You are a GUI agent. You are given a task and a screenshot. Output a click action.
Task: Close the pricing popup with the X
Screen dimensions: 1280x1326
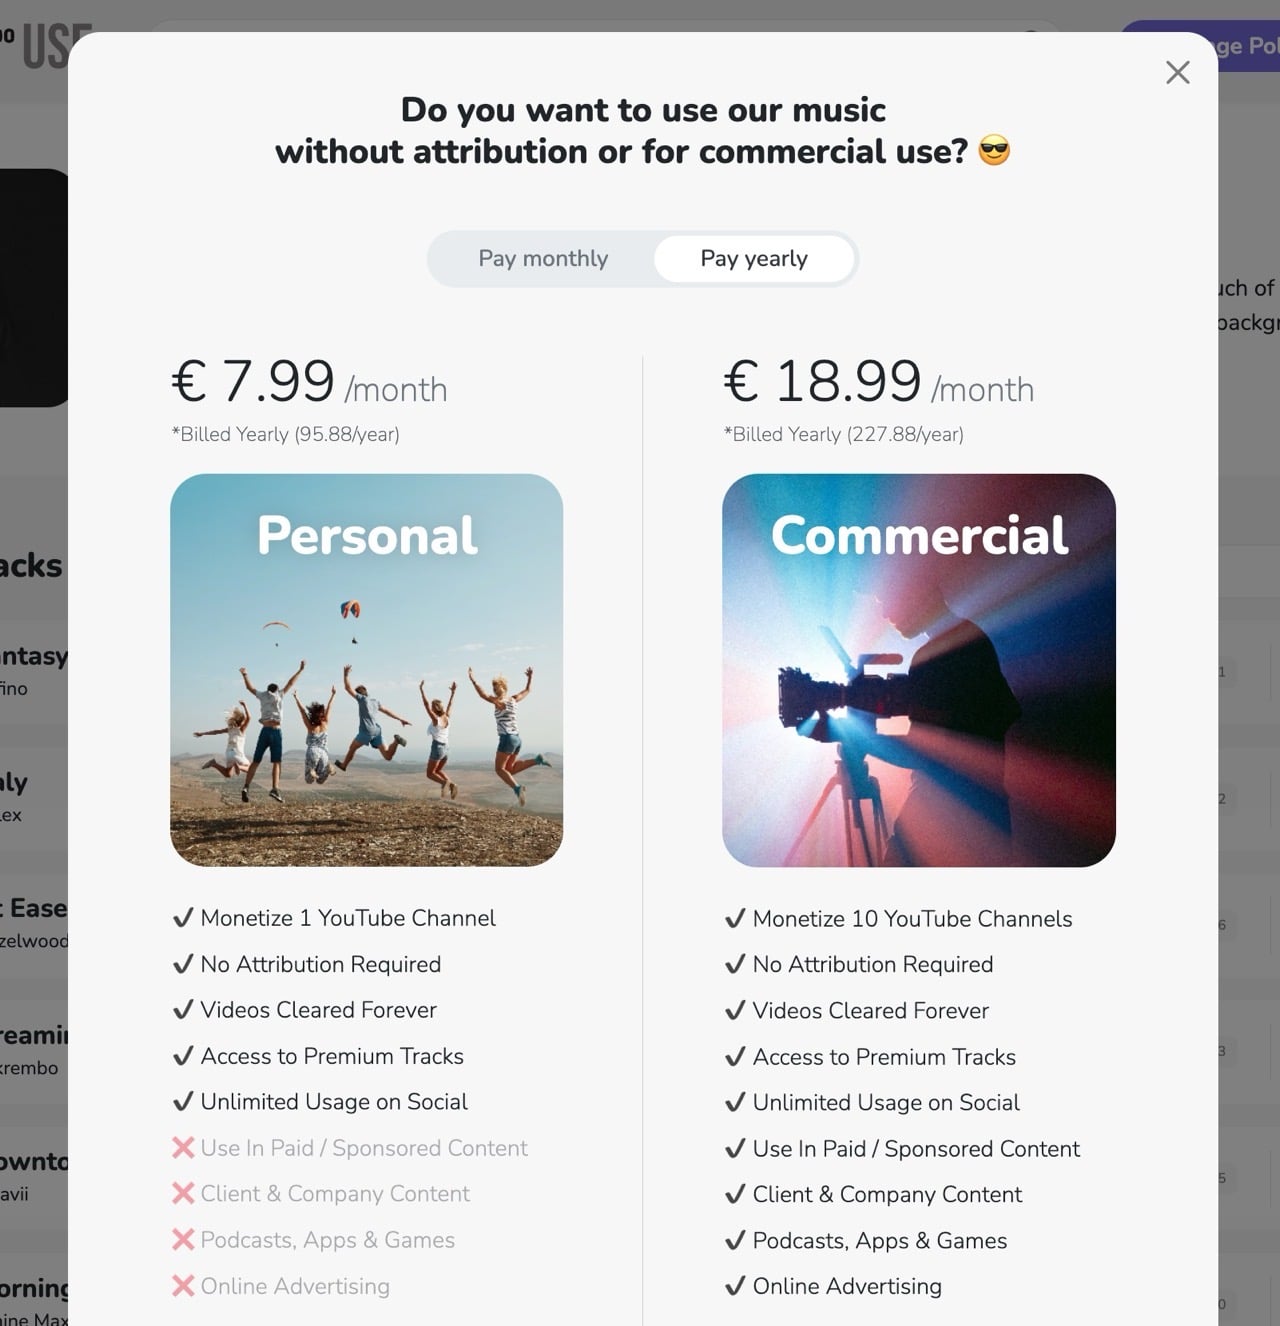(1177, 72)
